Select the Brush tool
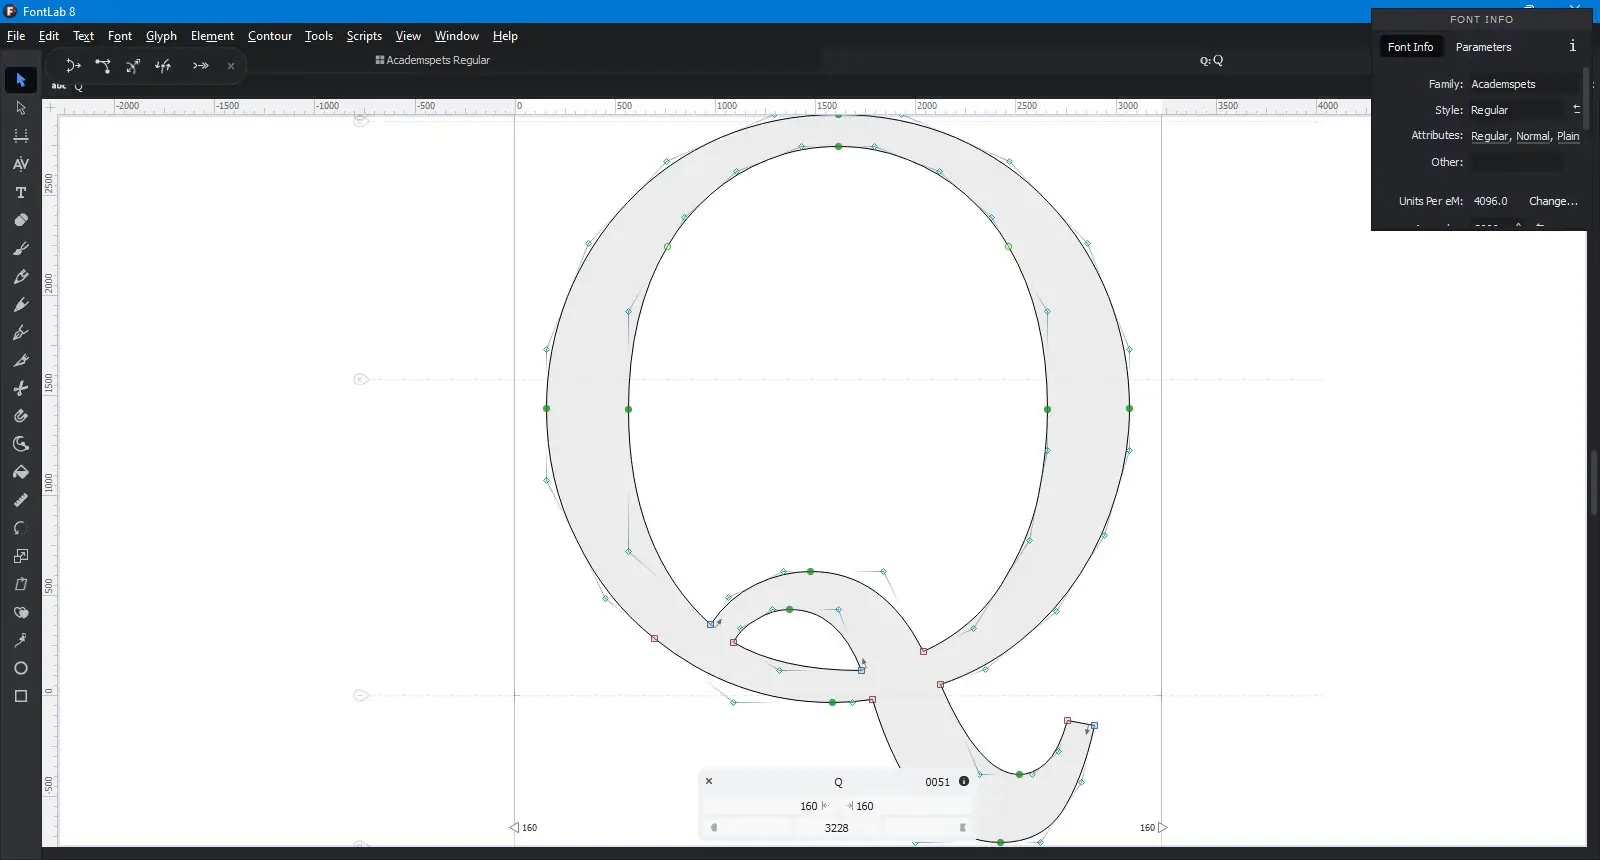Image resolution: width=1600 pixels, height=860 pixels. tap(21, 248)
